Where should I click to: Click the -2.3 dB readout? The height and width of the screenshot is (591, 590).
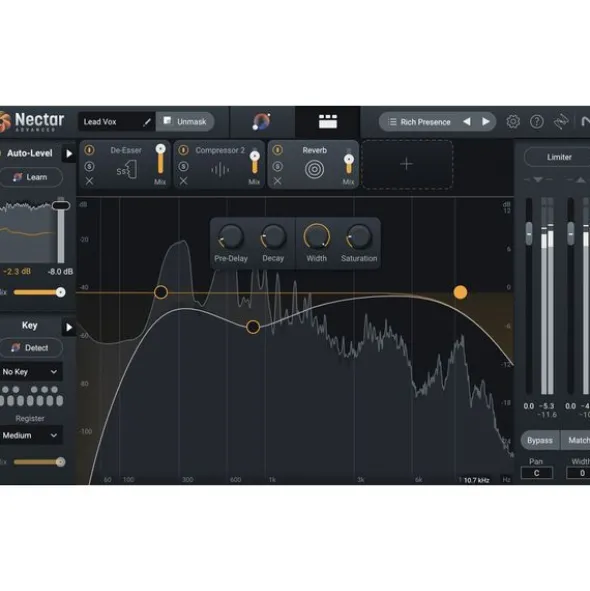(x=17, y=271)
